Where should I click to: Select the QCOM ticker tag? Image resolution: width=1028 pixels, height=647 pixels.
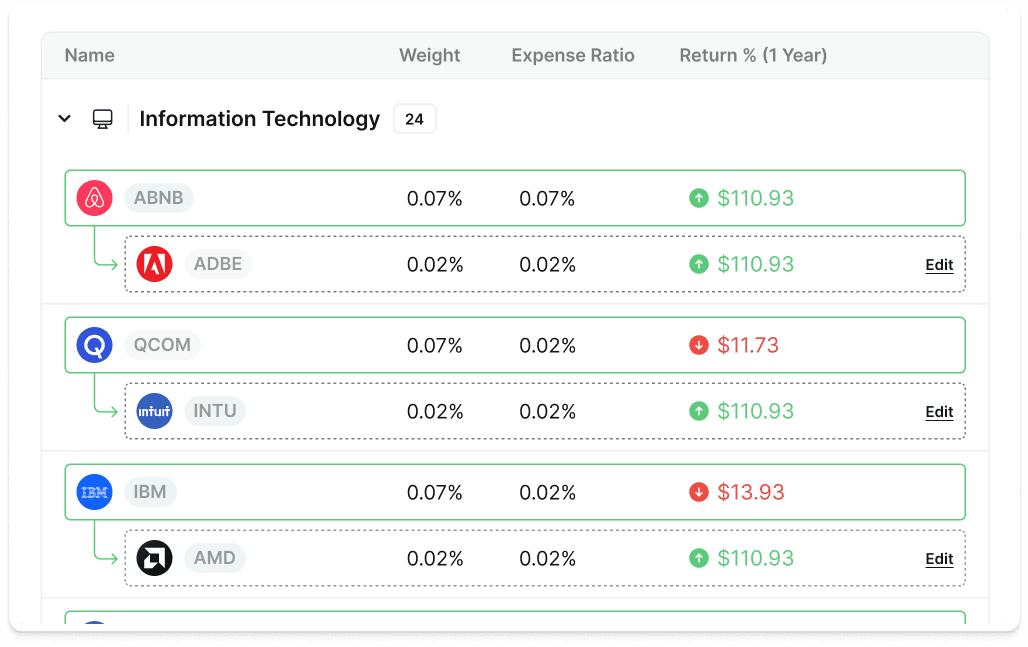(x=162, y=345)
